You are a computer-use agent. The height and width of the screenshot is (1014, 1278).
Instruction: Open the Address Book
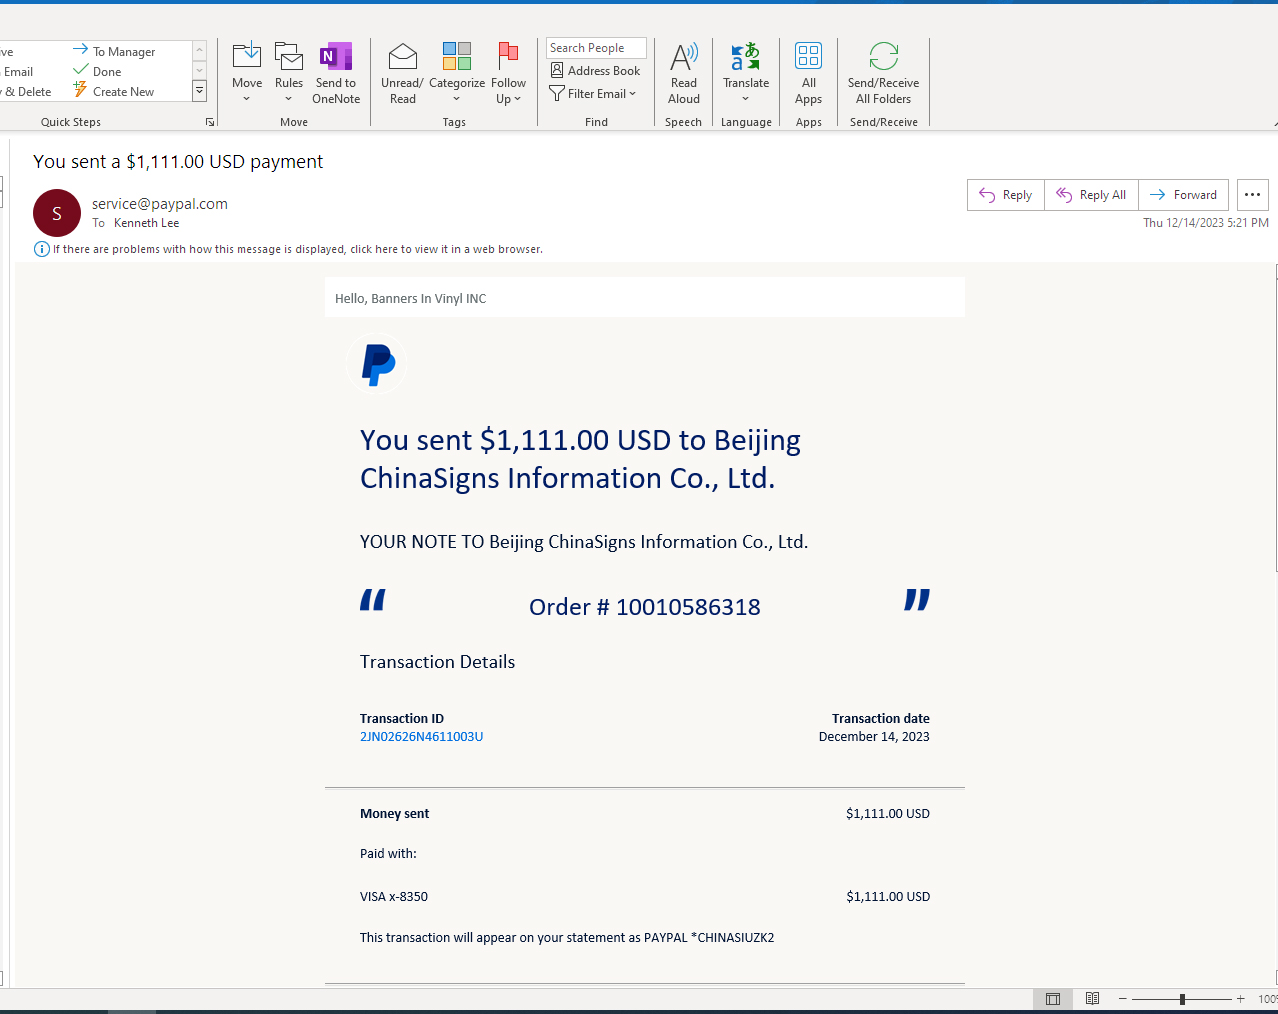point(596,71)
